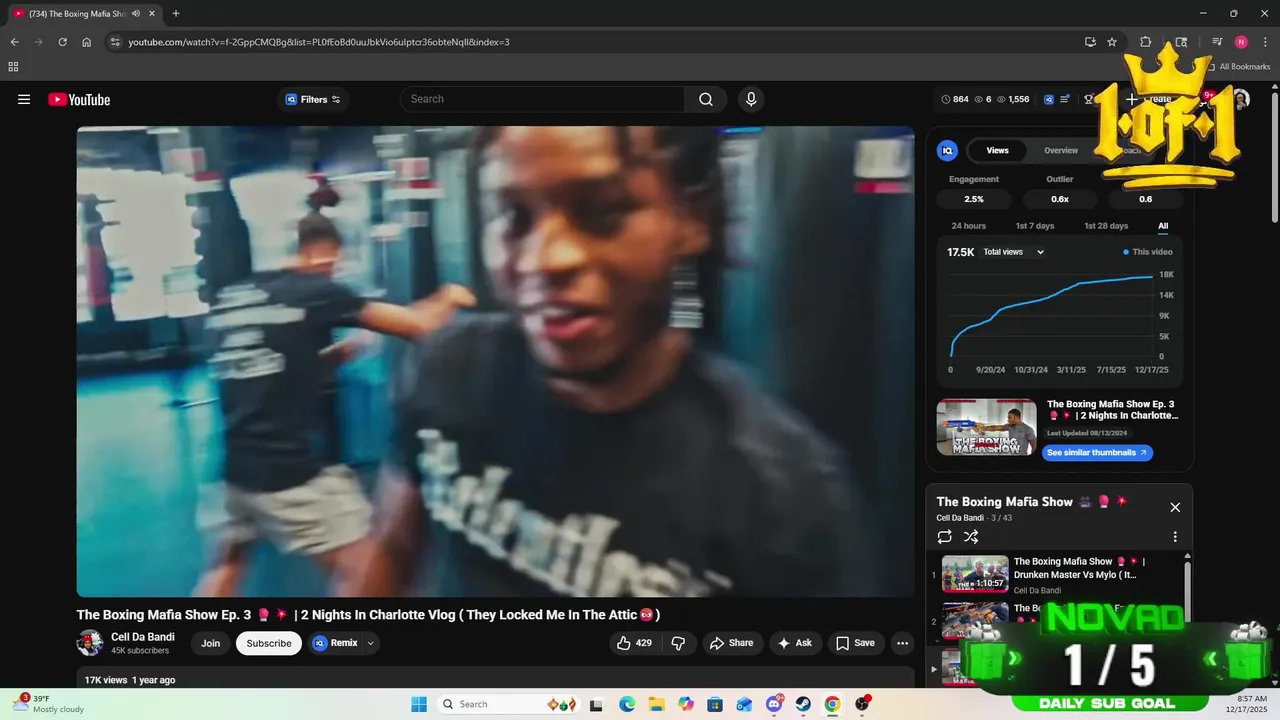Open vidIQ icon in the top bar
The image size is (1280, 720).
(1049, 99)
